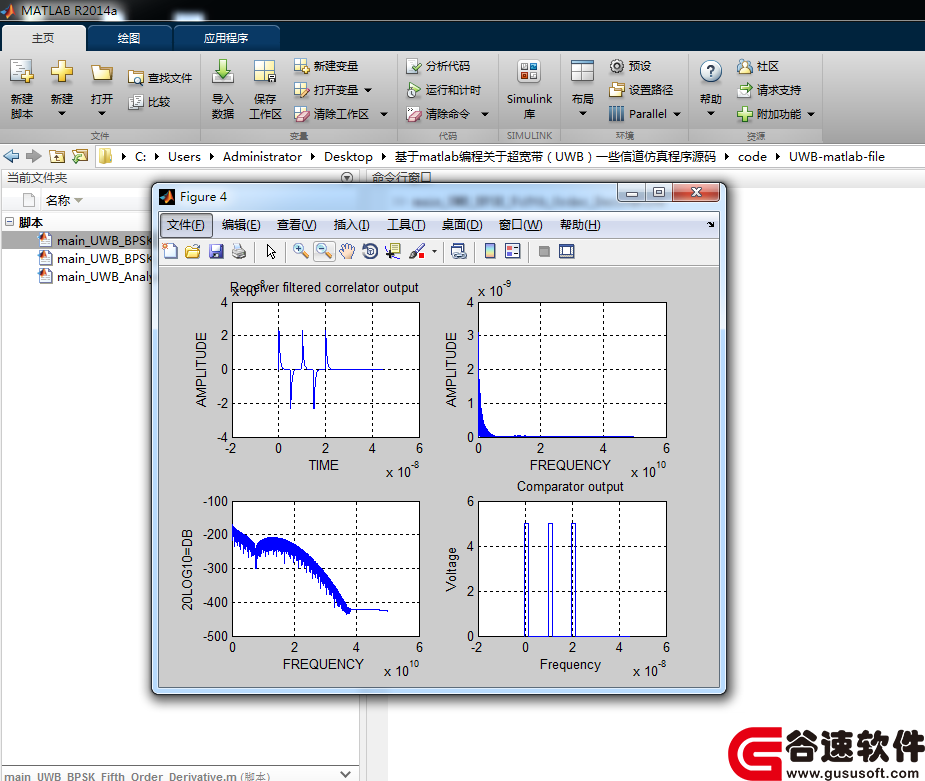
Task: Click Link Plot icon in Figure 4 toolbar
Action: (x=458, y=251)
